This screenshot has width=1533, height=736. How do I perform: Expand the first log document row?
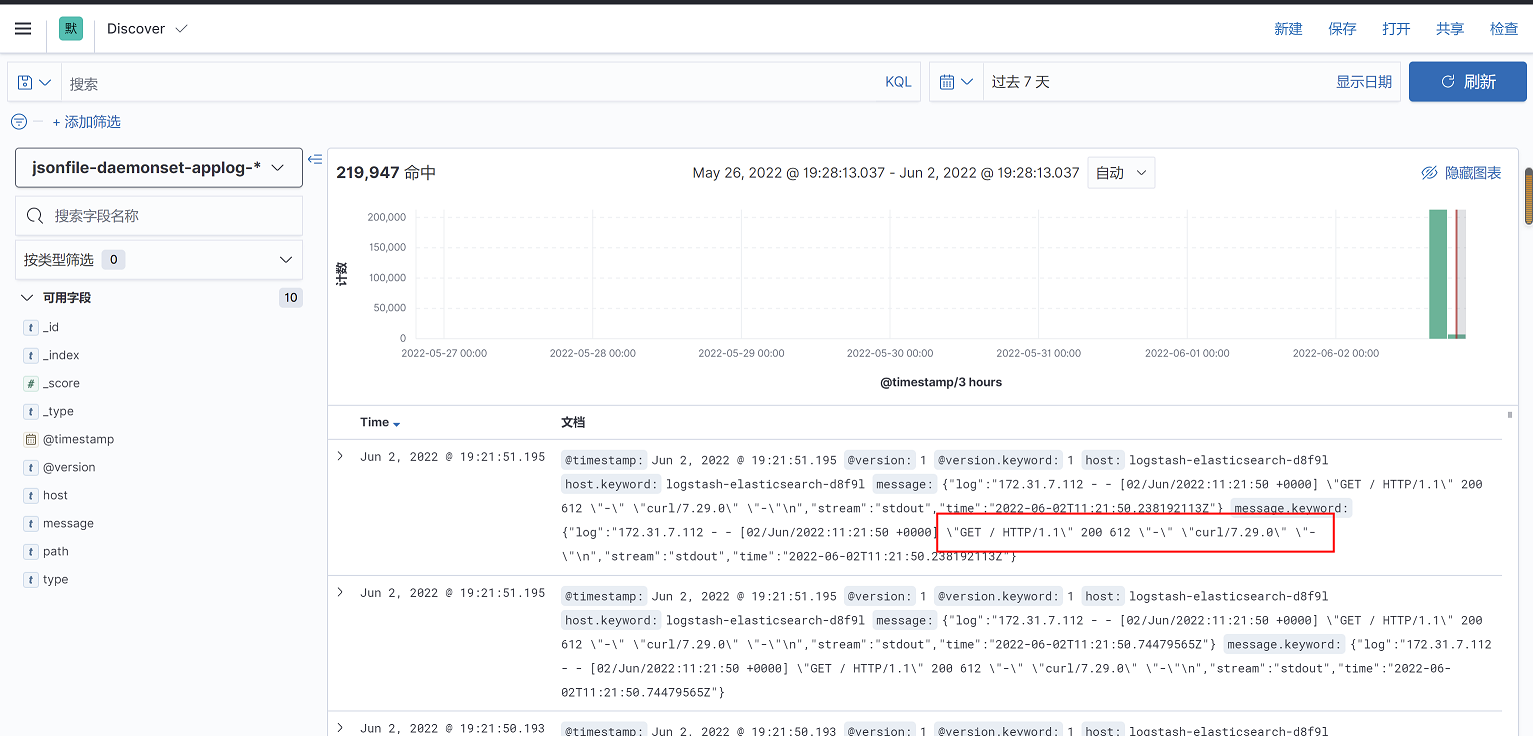[340, 456]
